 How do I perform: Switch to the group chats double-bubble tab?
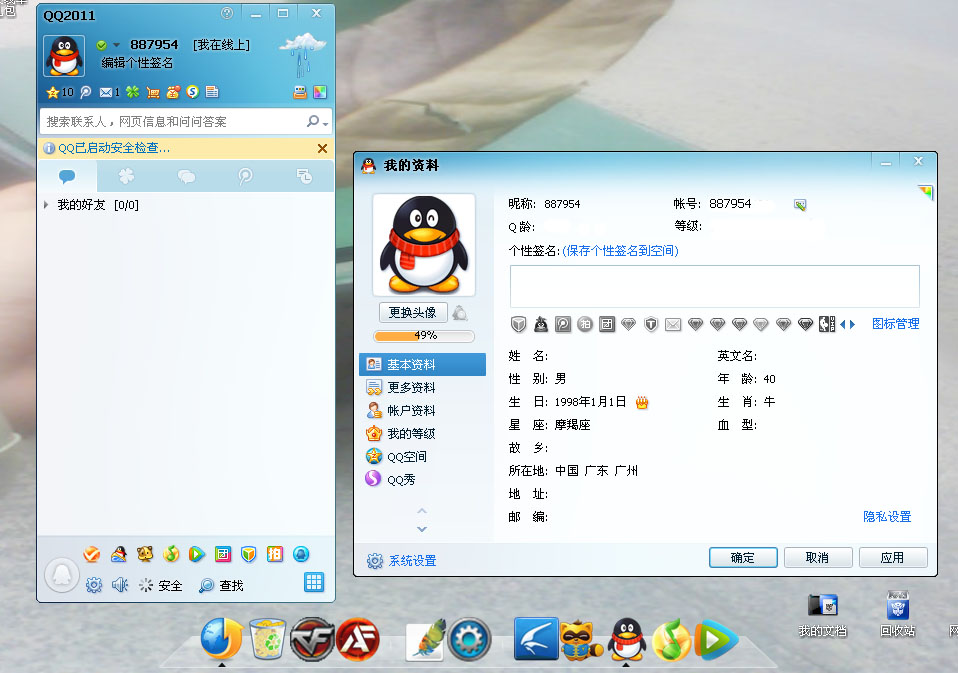click(x=186, y=176)
